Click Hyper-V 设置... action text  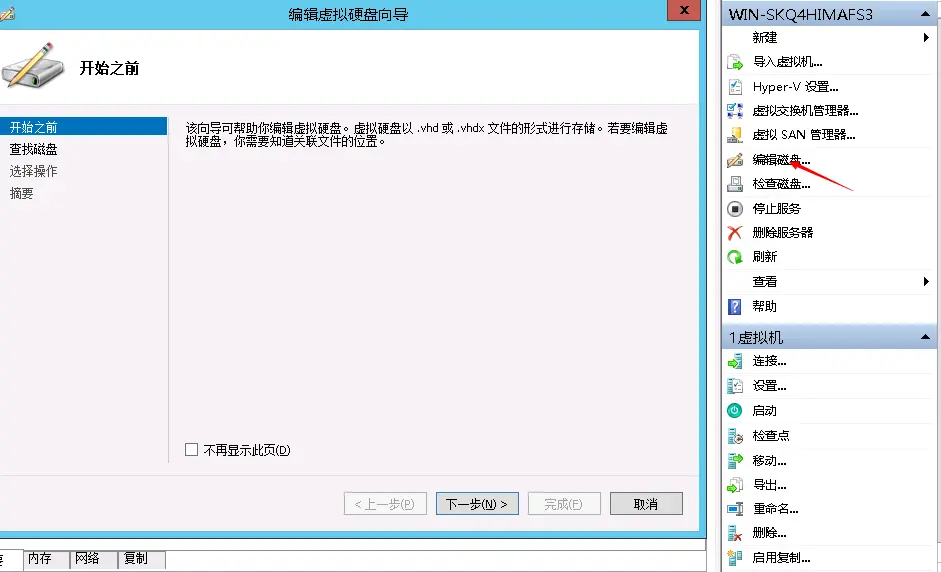[x=795, y=86]
